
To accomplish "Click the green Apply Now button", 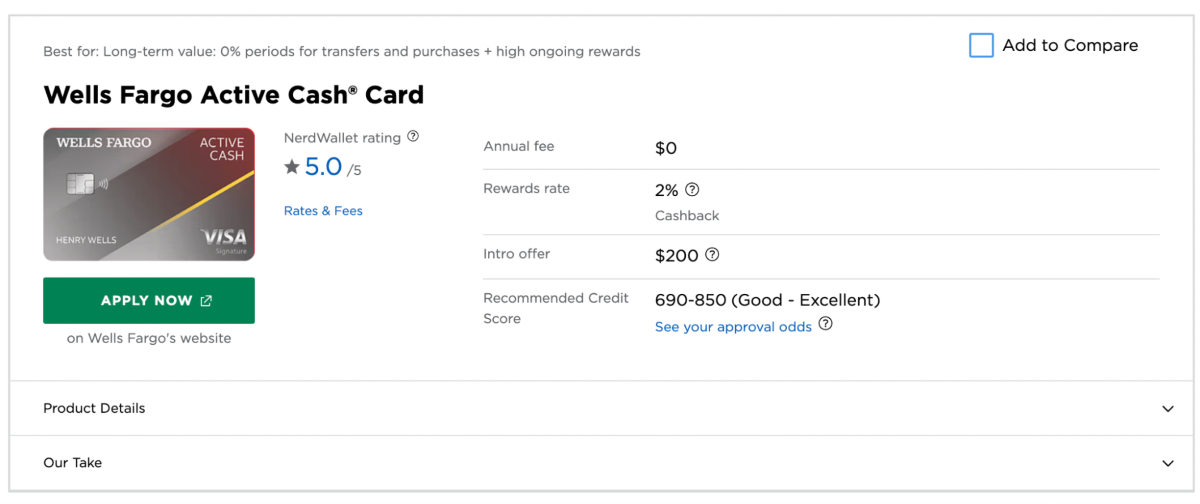I will [149, 301].
